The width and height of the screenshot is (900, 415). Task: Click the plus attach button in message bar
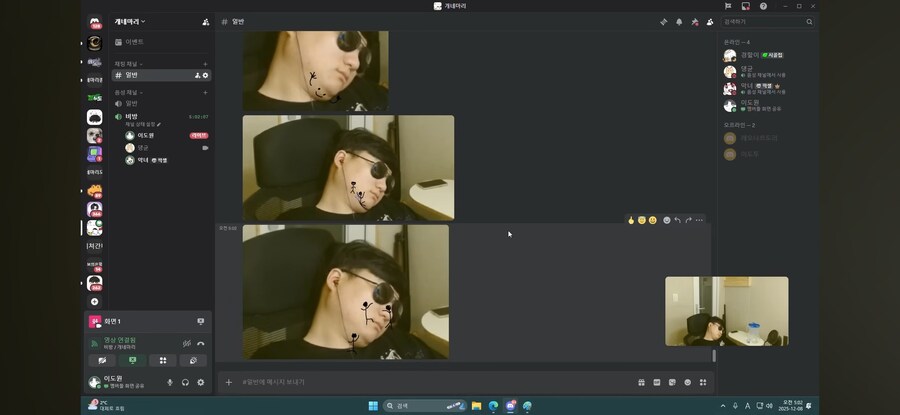point(228,382)
